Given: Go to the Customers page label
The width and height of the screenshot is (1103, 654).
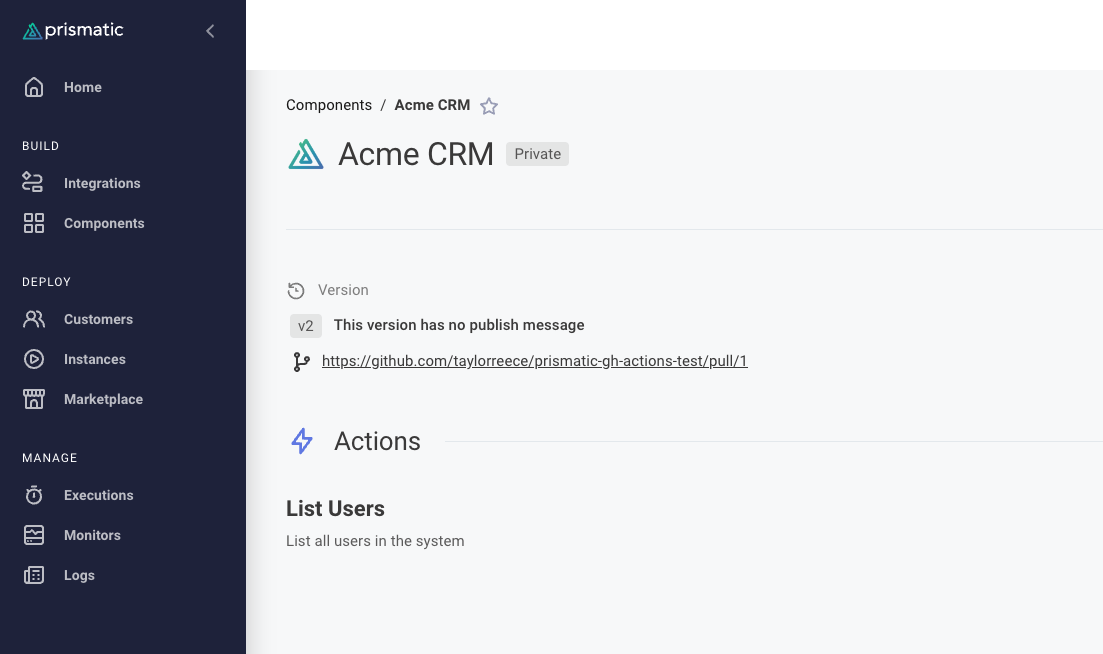Looking at the screenshot, I should coord(98,319).
